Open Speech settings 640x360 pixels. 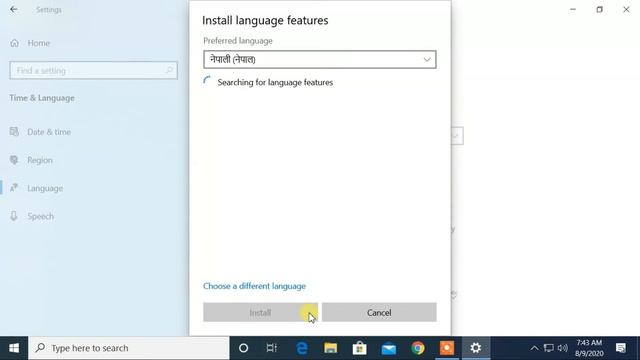(x=40, y=216)
